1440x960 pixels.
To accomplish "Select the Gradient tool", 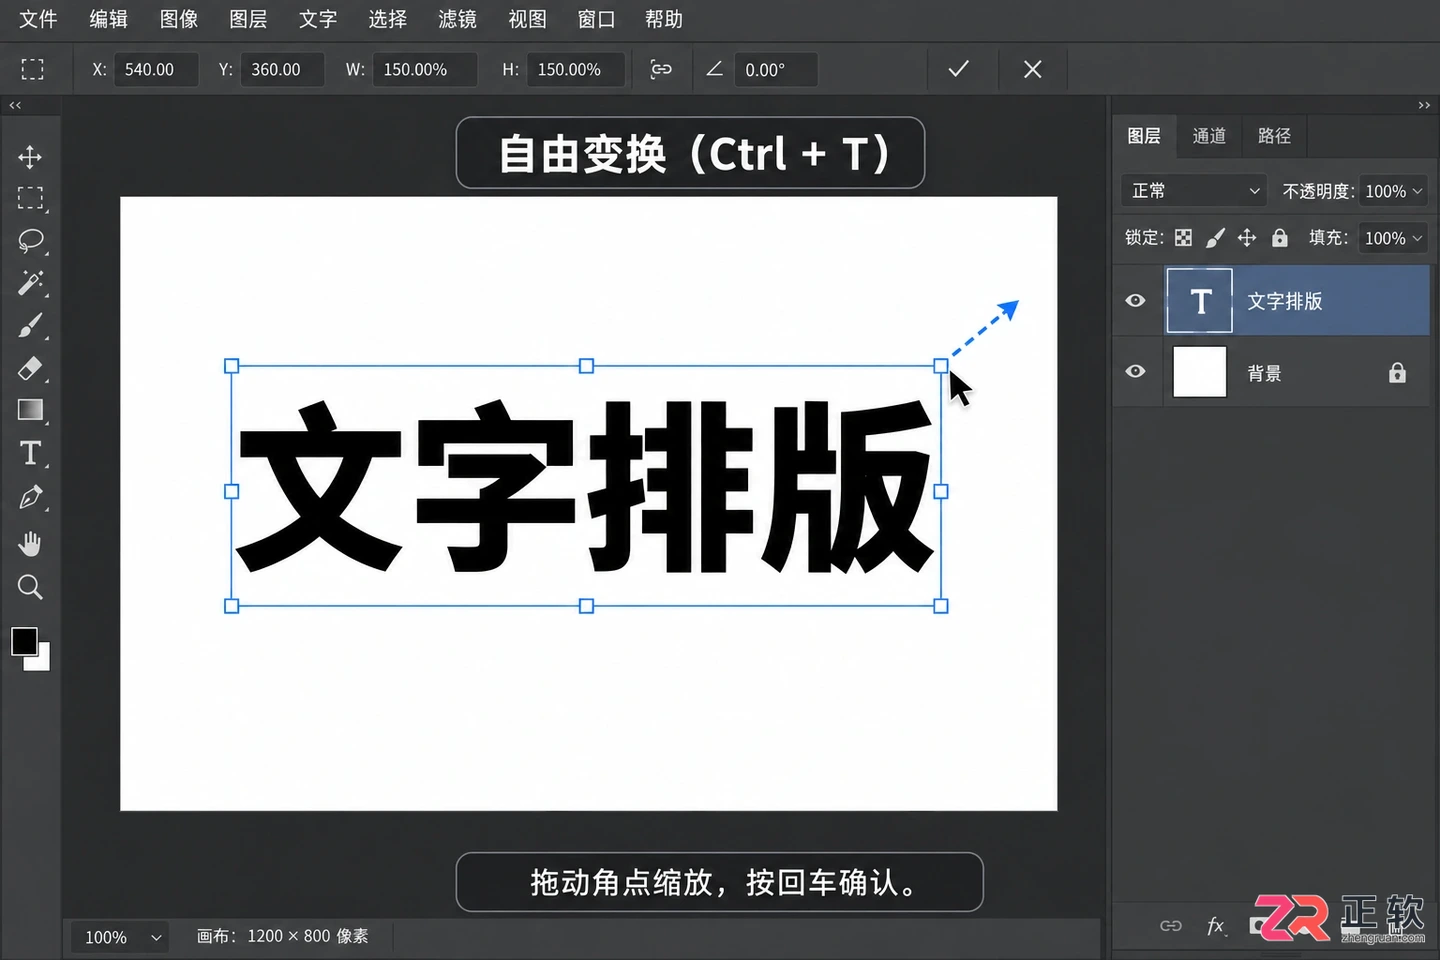I will pos(30,410).
